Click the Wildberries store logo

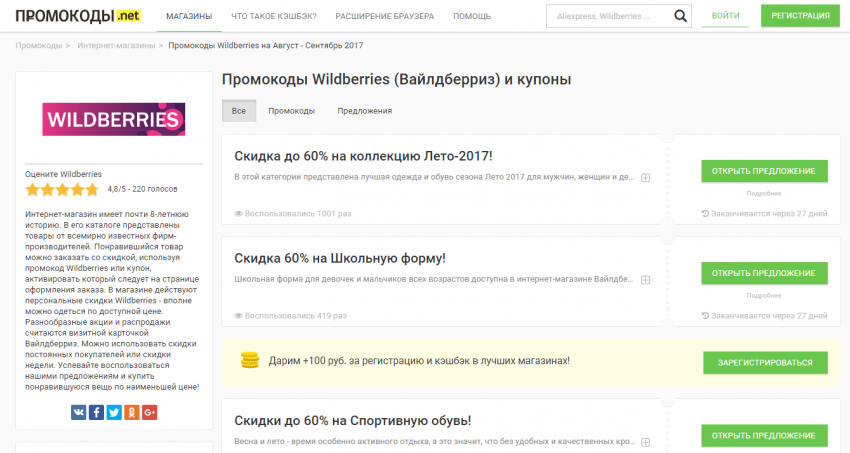point(114,119)
